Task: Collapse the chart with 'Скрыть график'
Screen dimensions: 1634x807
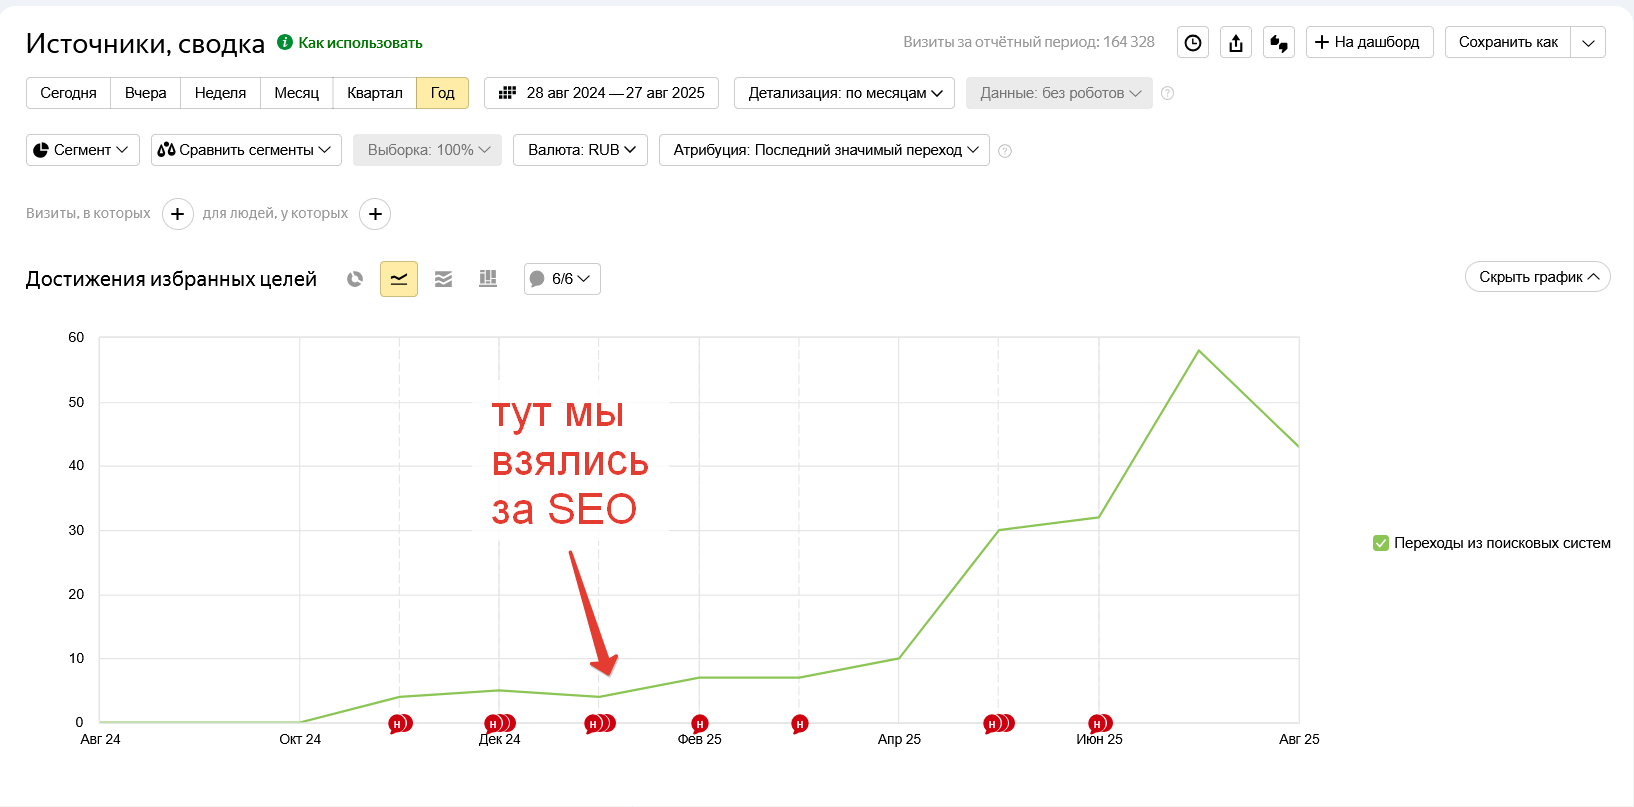Action: (1537, 277)
